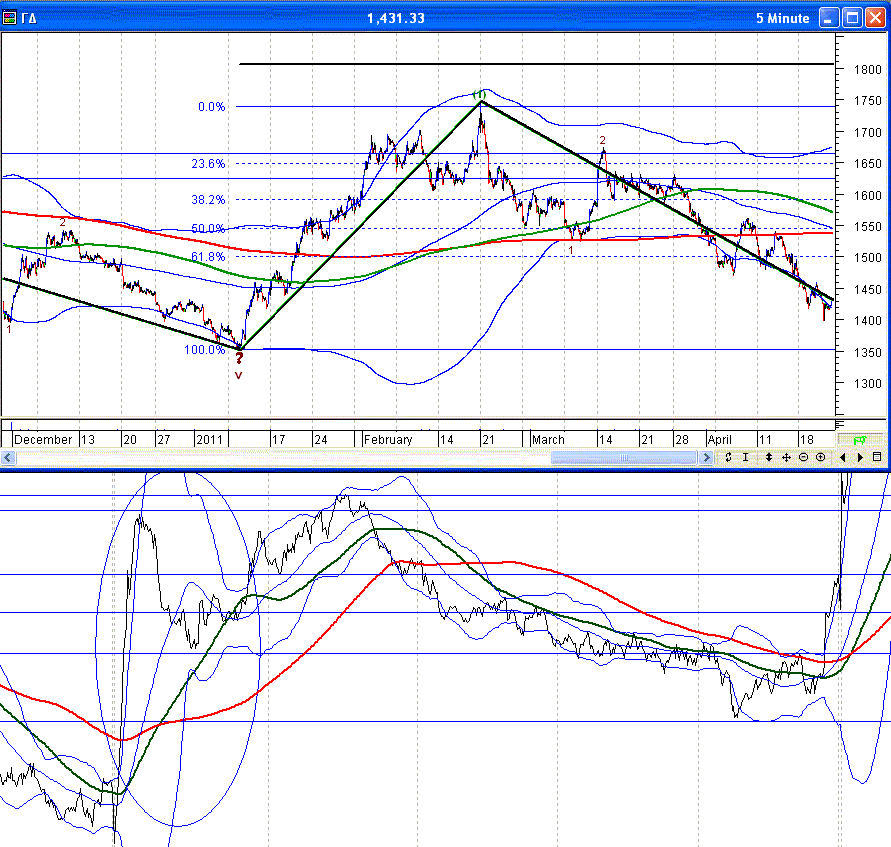
Task: Zoom out using the minus magnifier
Action: pos(803,457)
